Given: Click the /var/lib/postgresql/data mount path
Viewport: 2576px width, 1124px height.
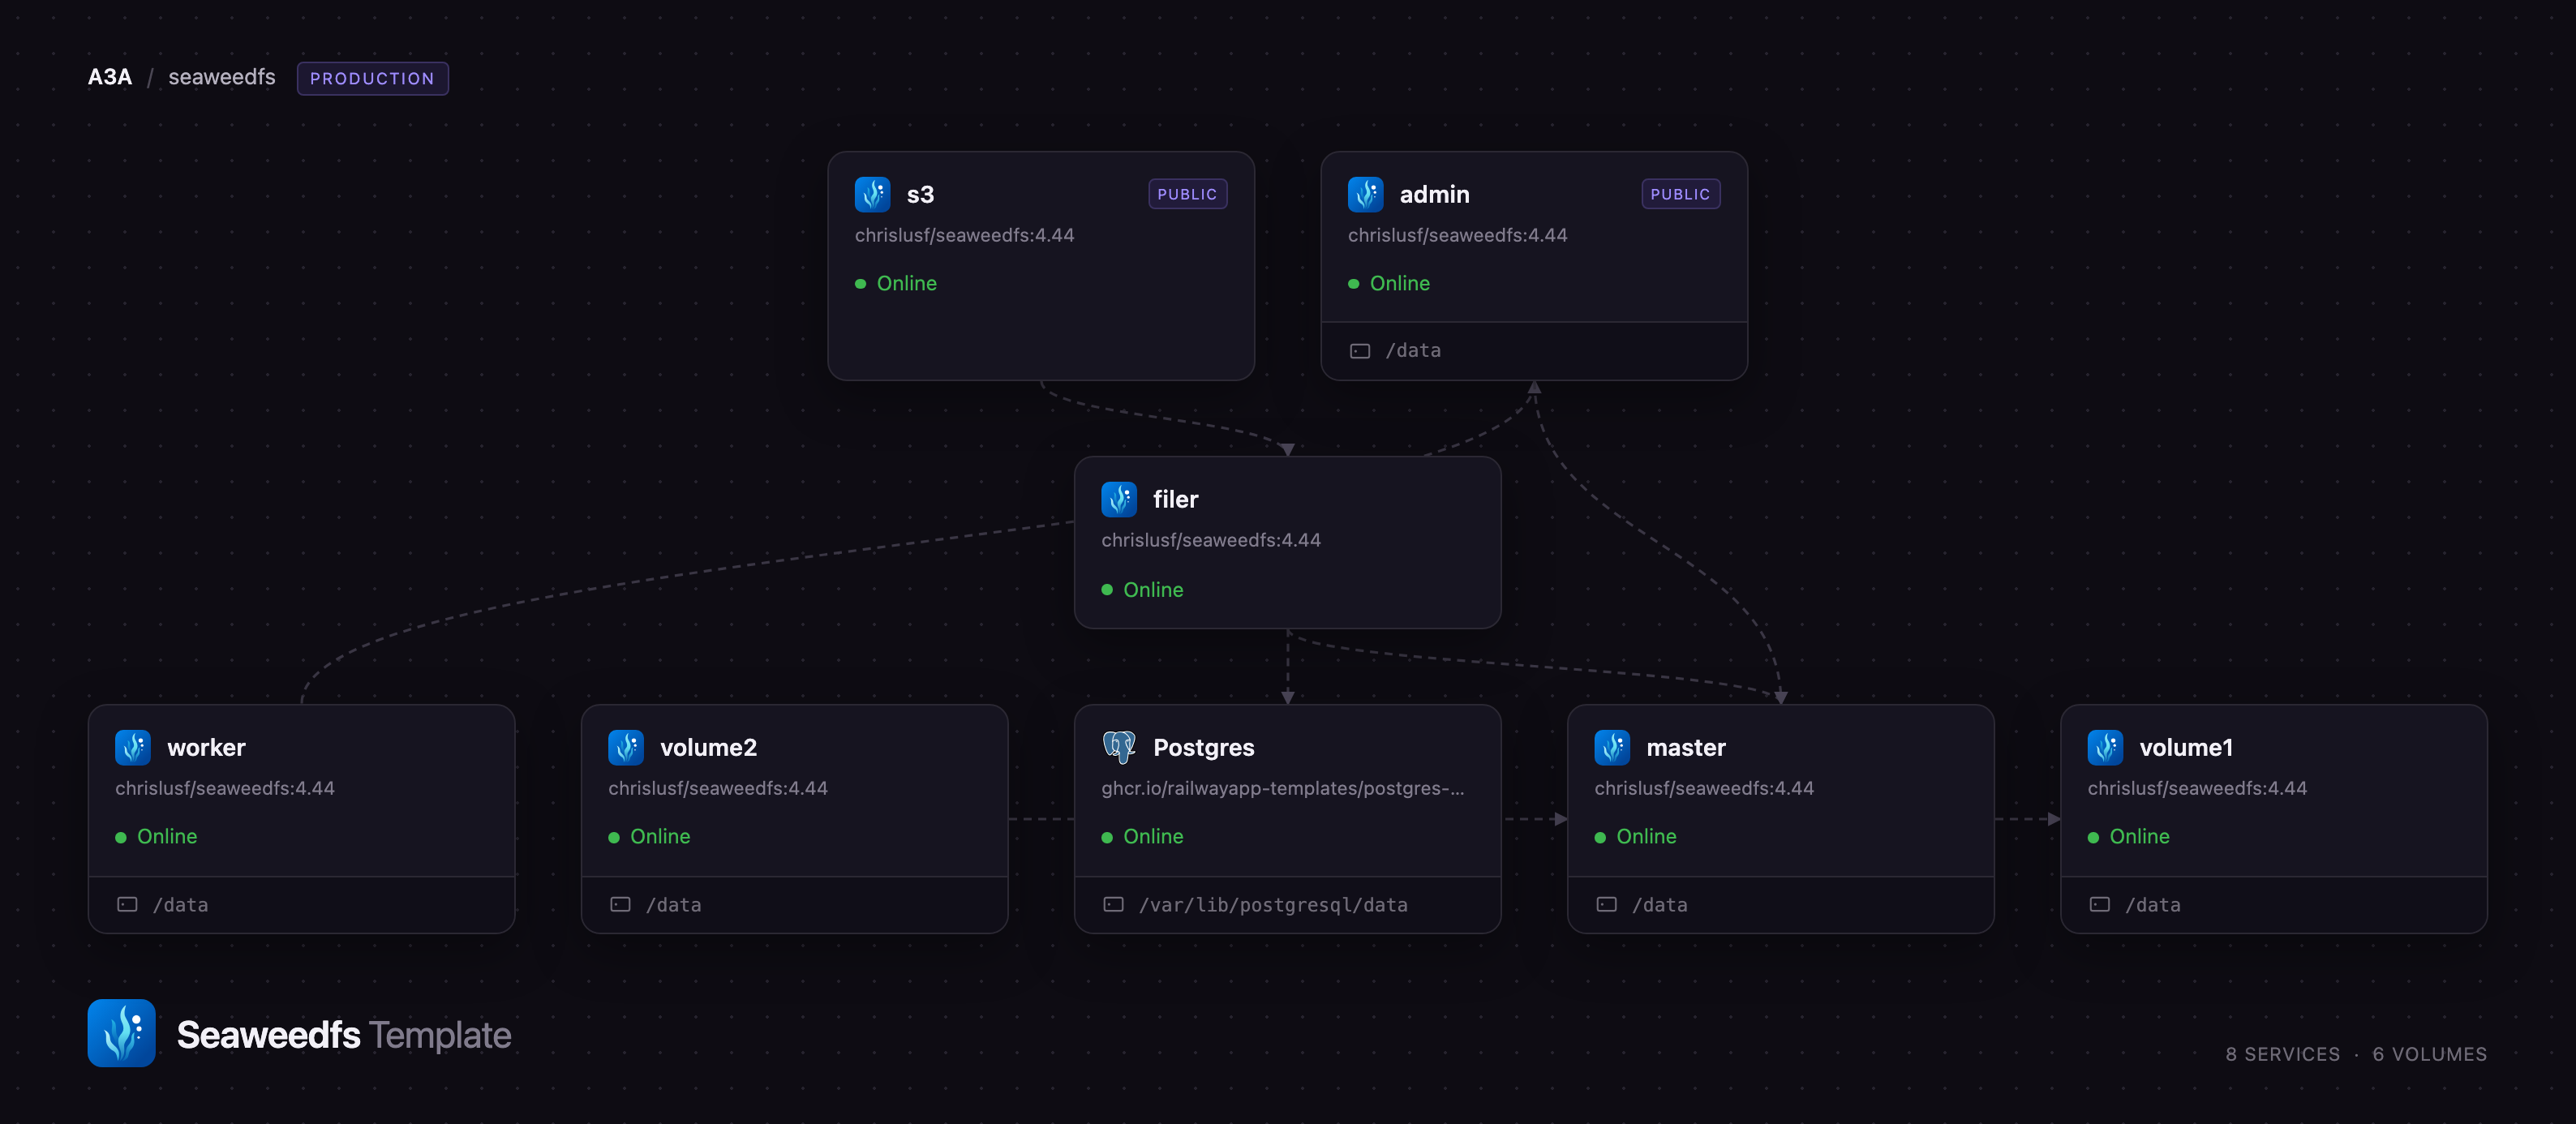Looking at the screenshot, I should (x=1273, y=905).
